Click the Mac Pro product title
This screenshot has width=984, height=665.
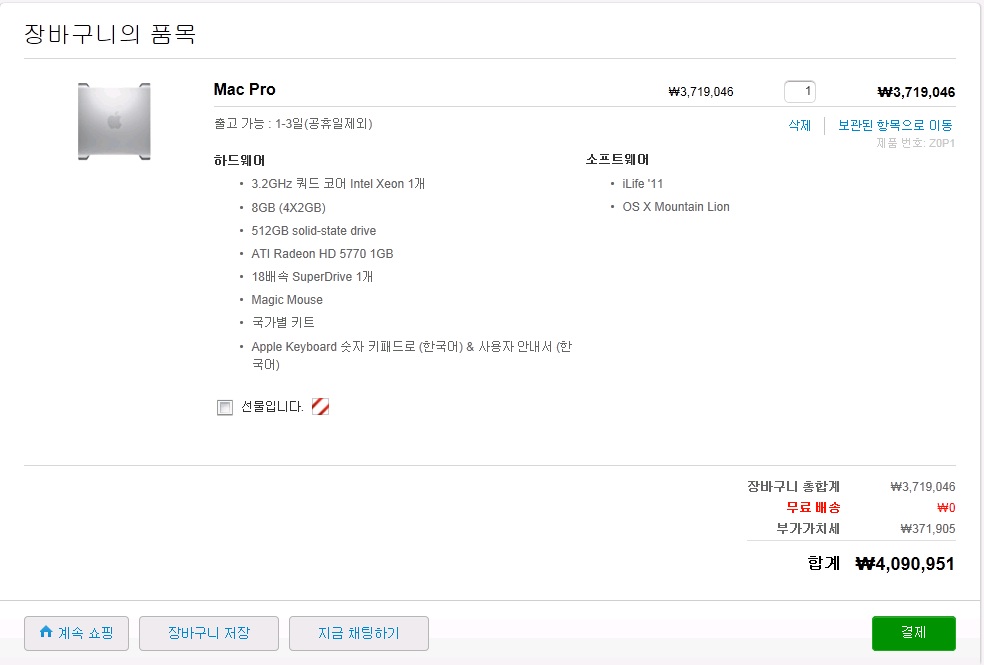pos(244,90)
